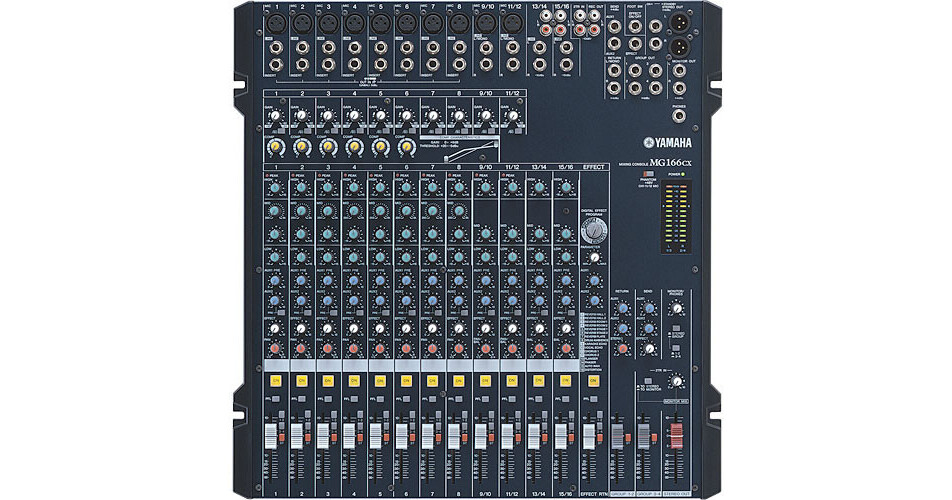Check the stereo LED level meter

(675, 216)
